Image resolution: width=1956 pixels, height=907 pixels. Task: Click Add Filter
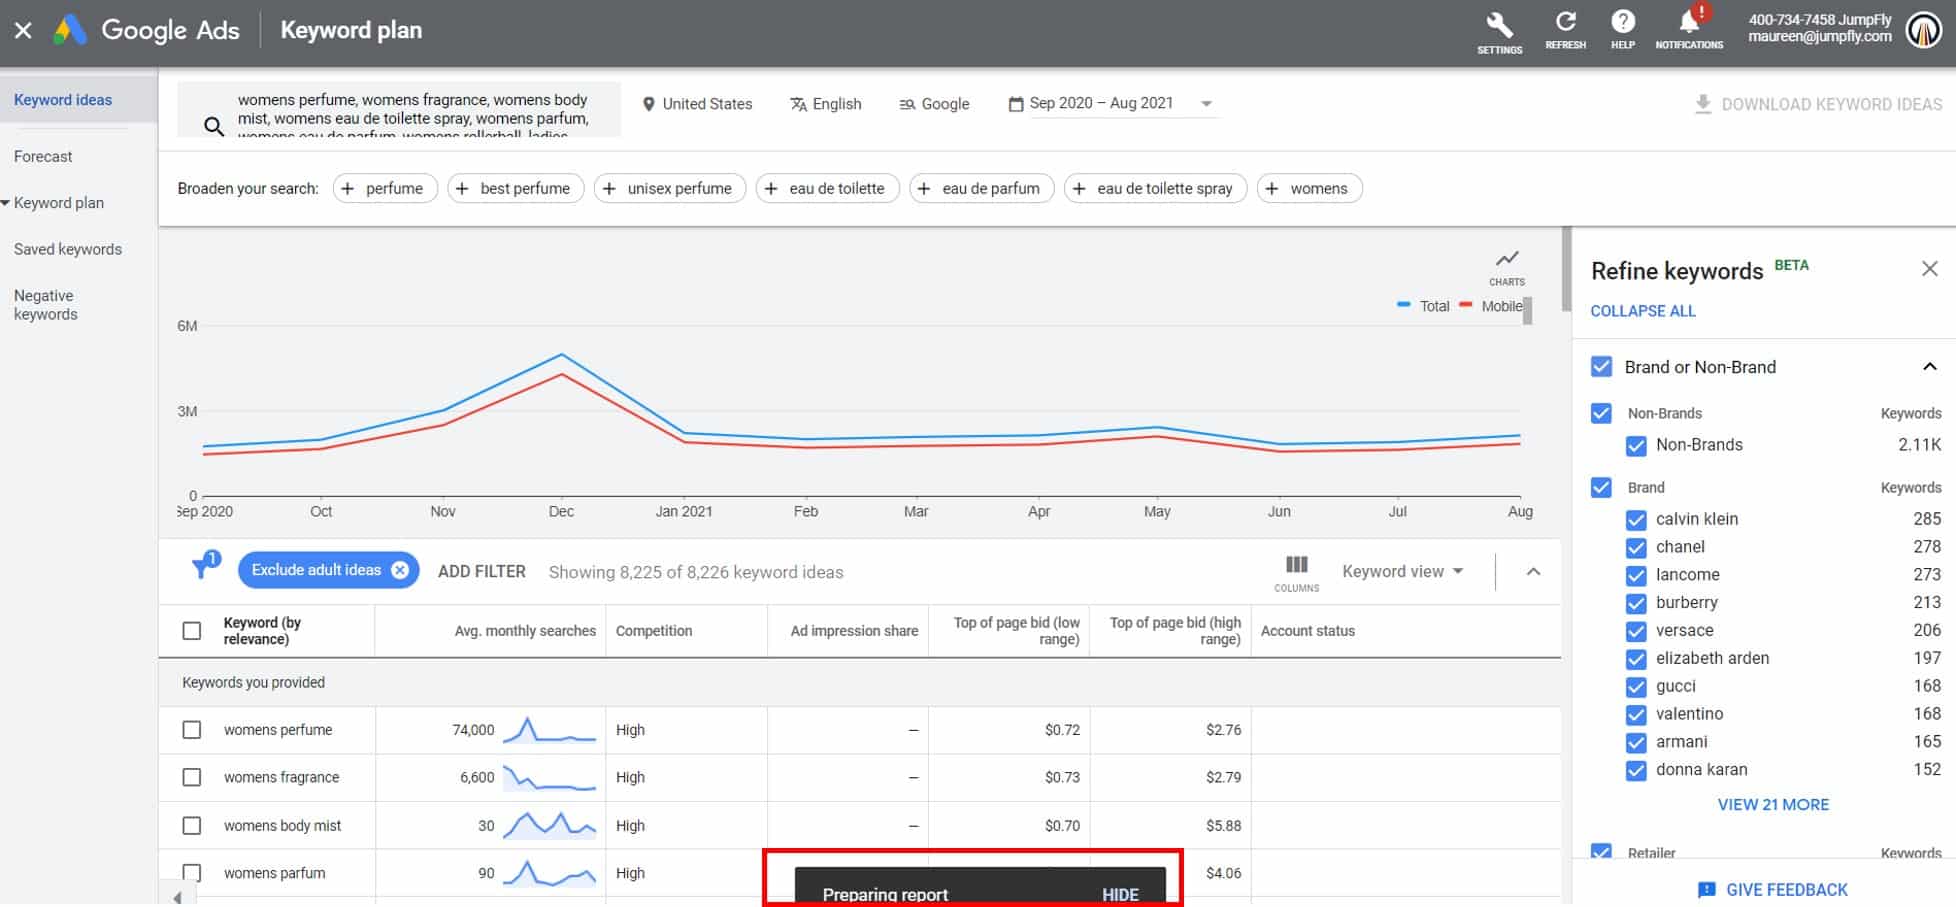pos(482,572)
